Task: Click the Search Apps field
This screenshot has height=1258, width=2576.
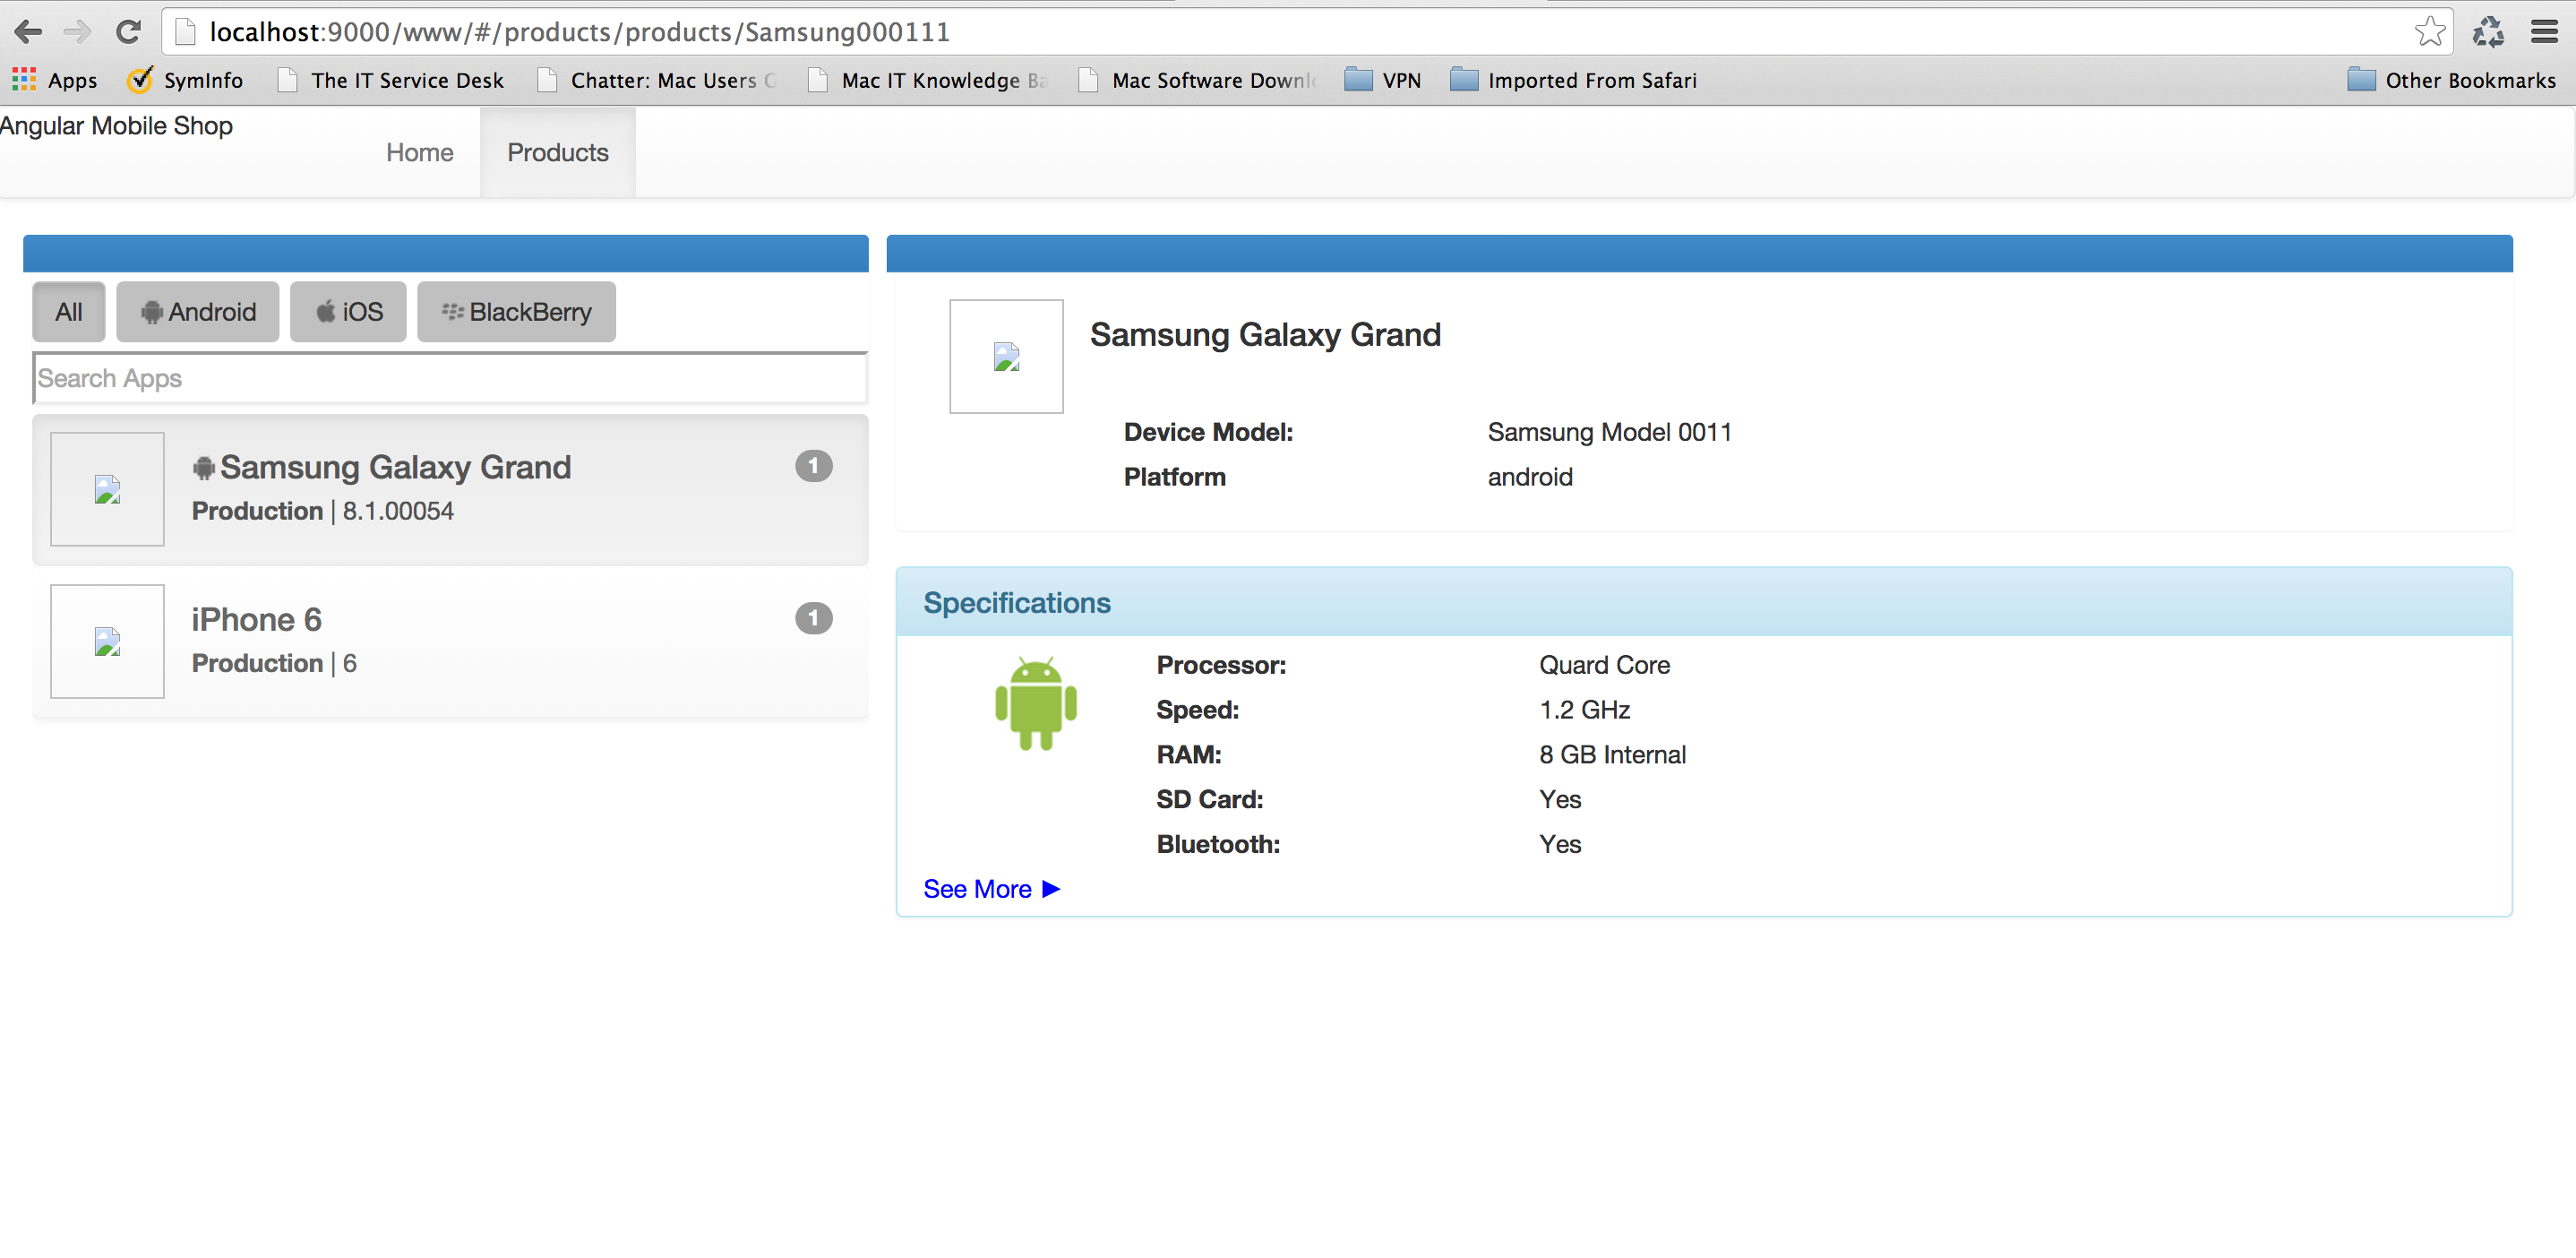Action: click(450, 378)
